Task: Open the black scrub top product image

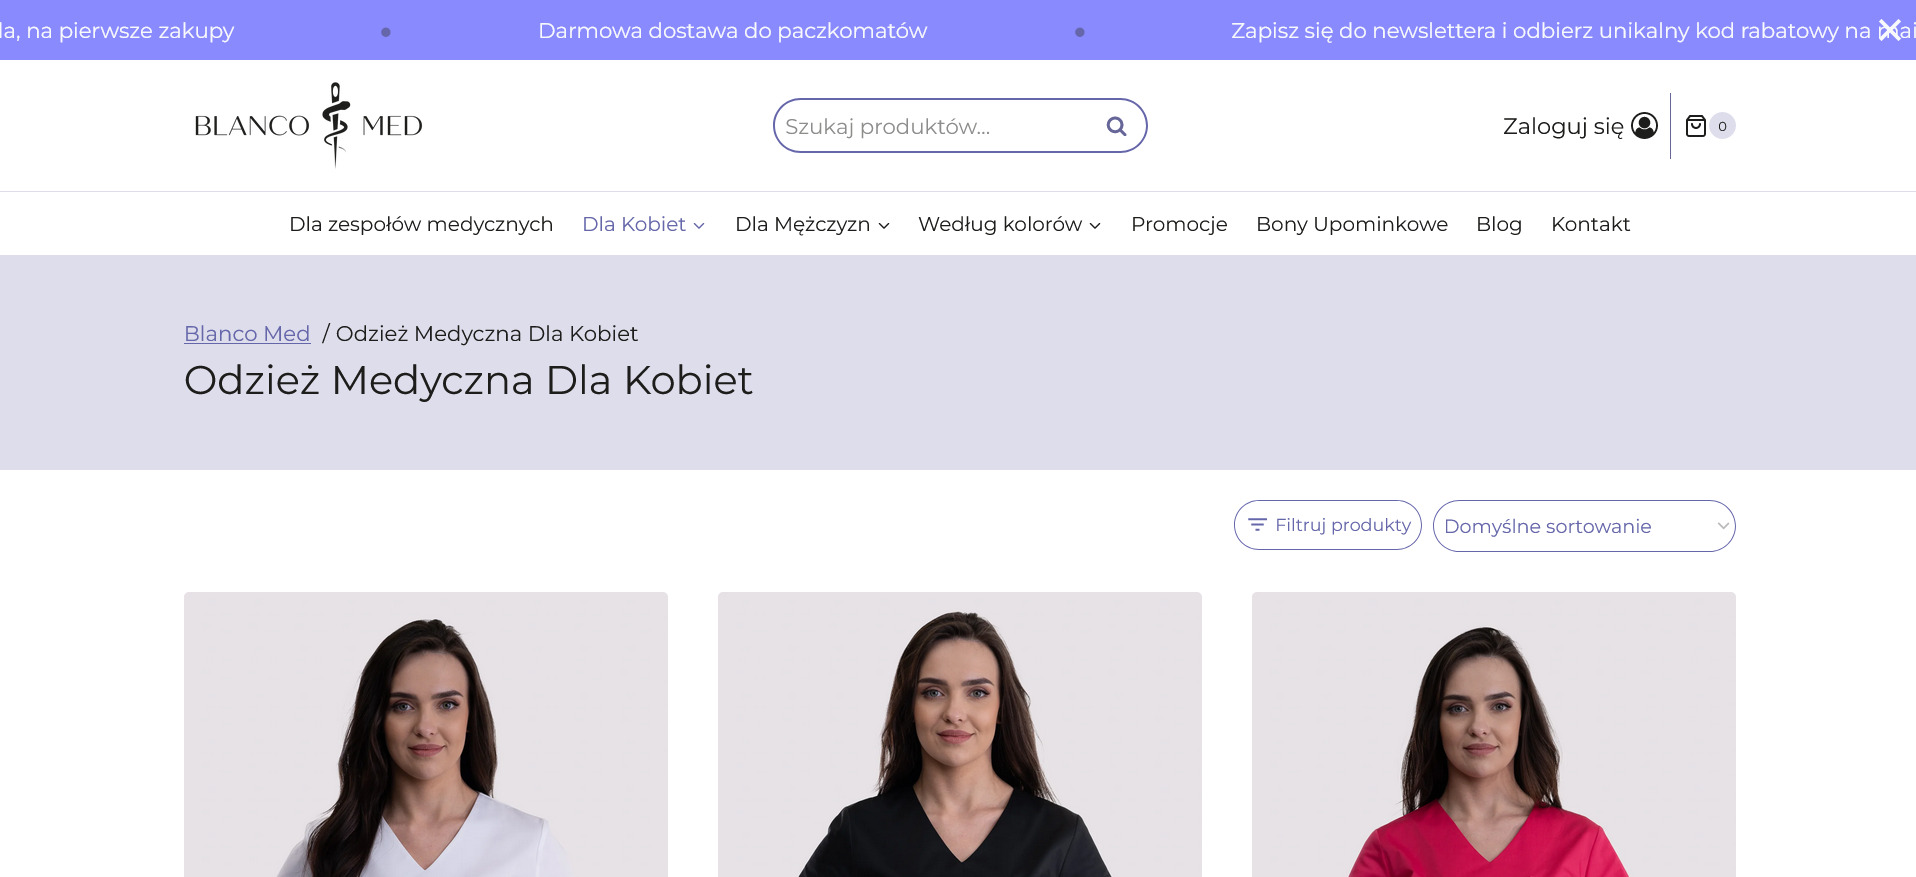Action: click(x=960, y=734)
